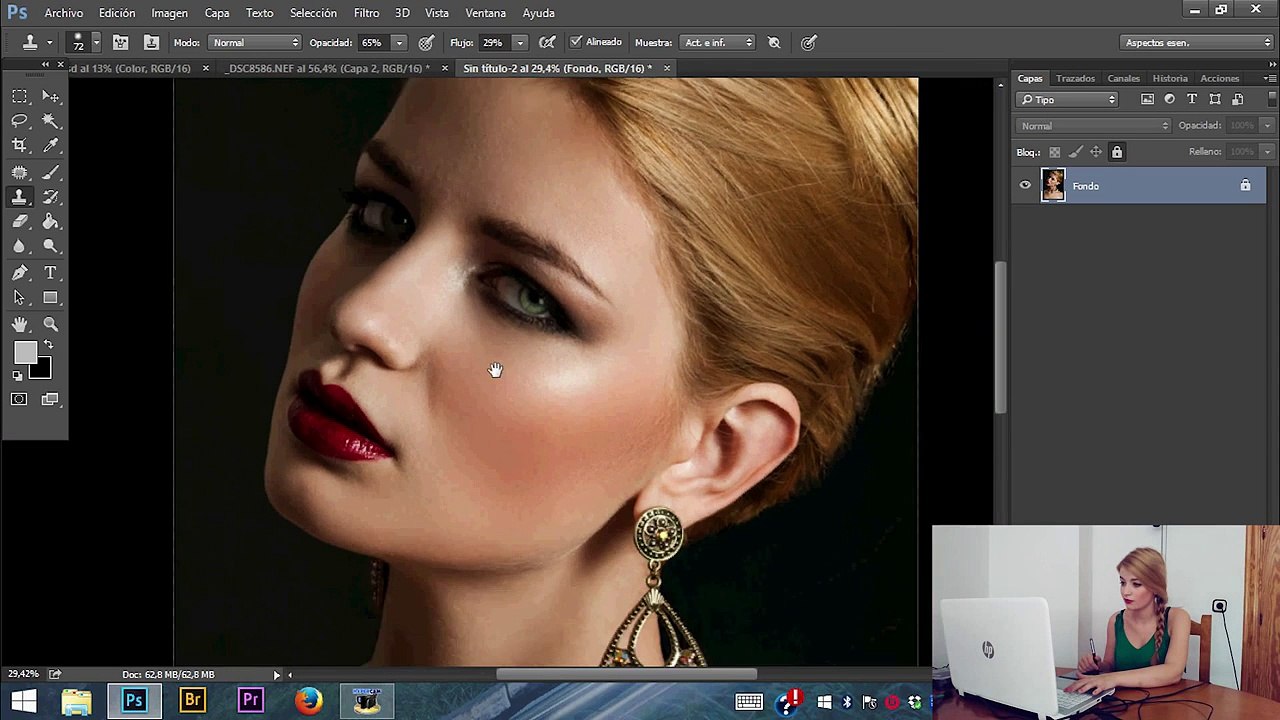Filter layers by pixel layers
Screen dimensions: 1280x720
[x=1147, y=99]
